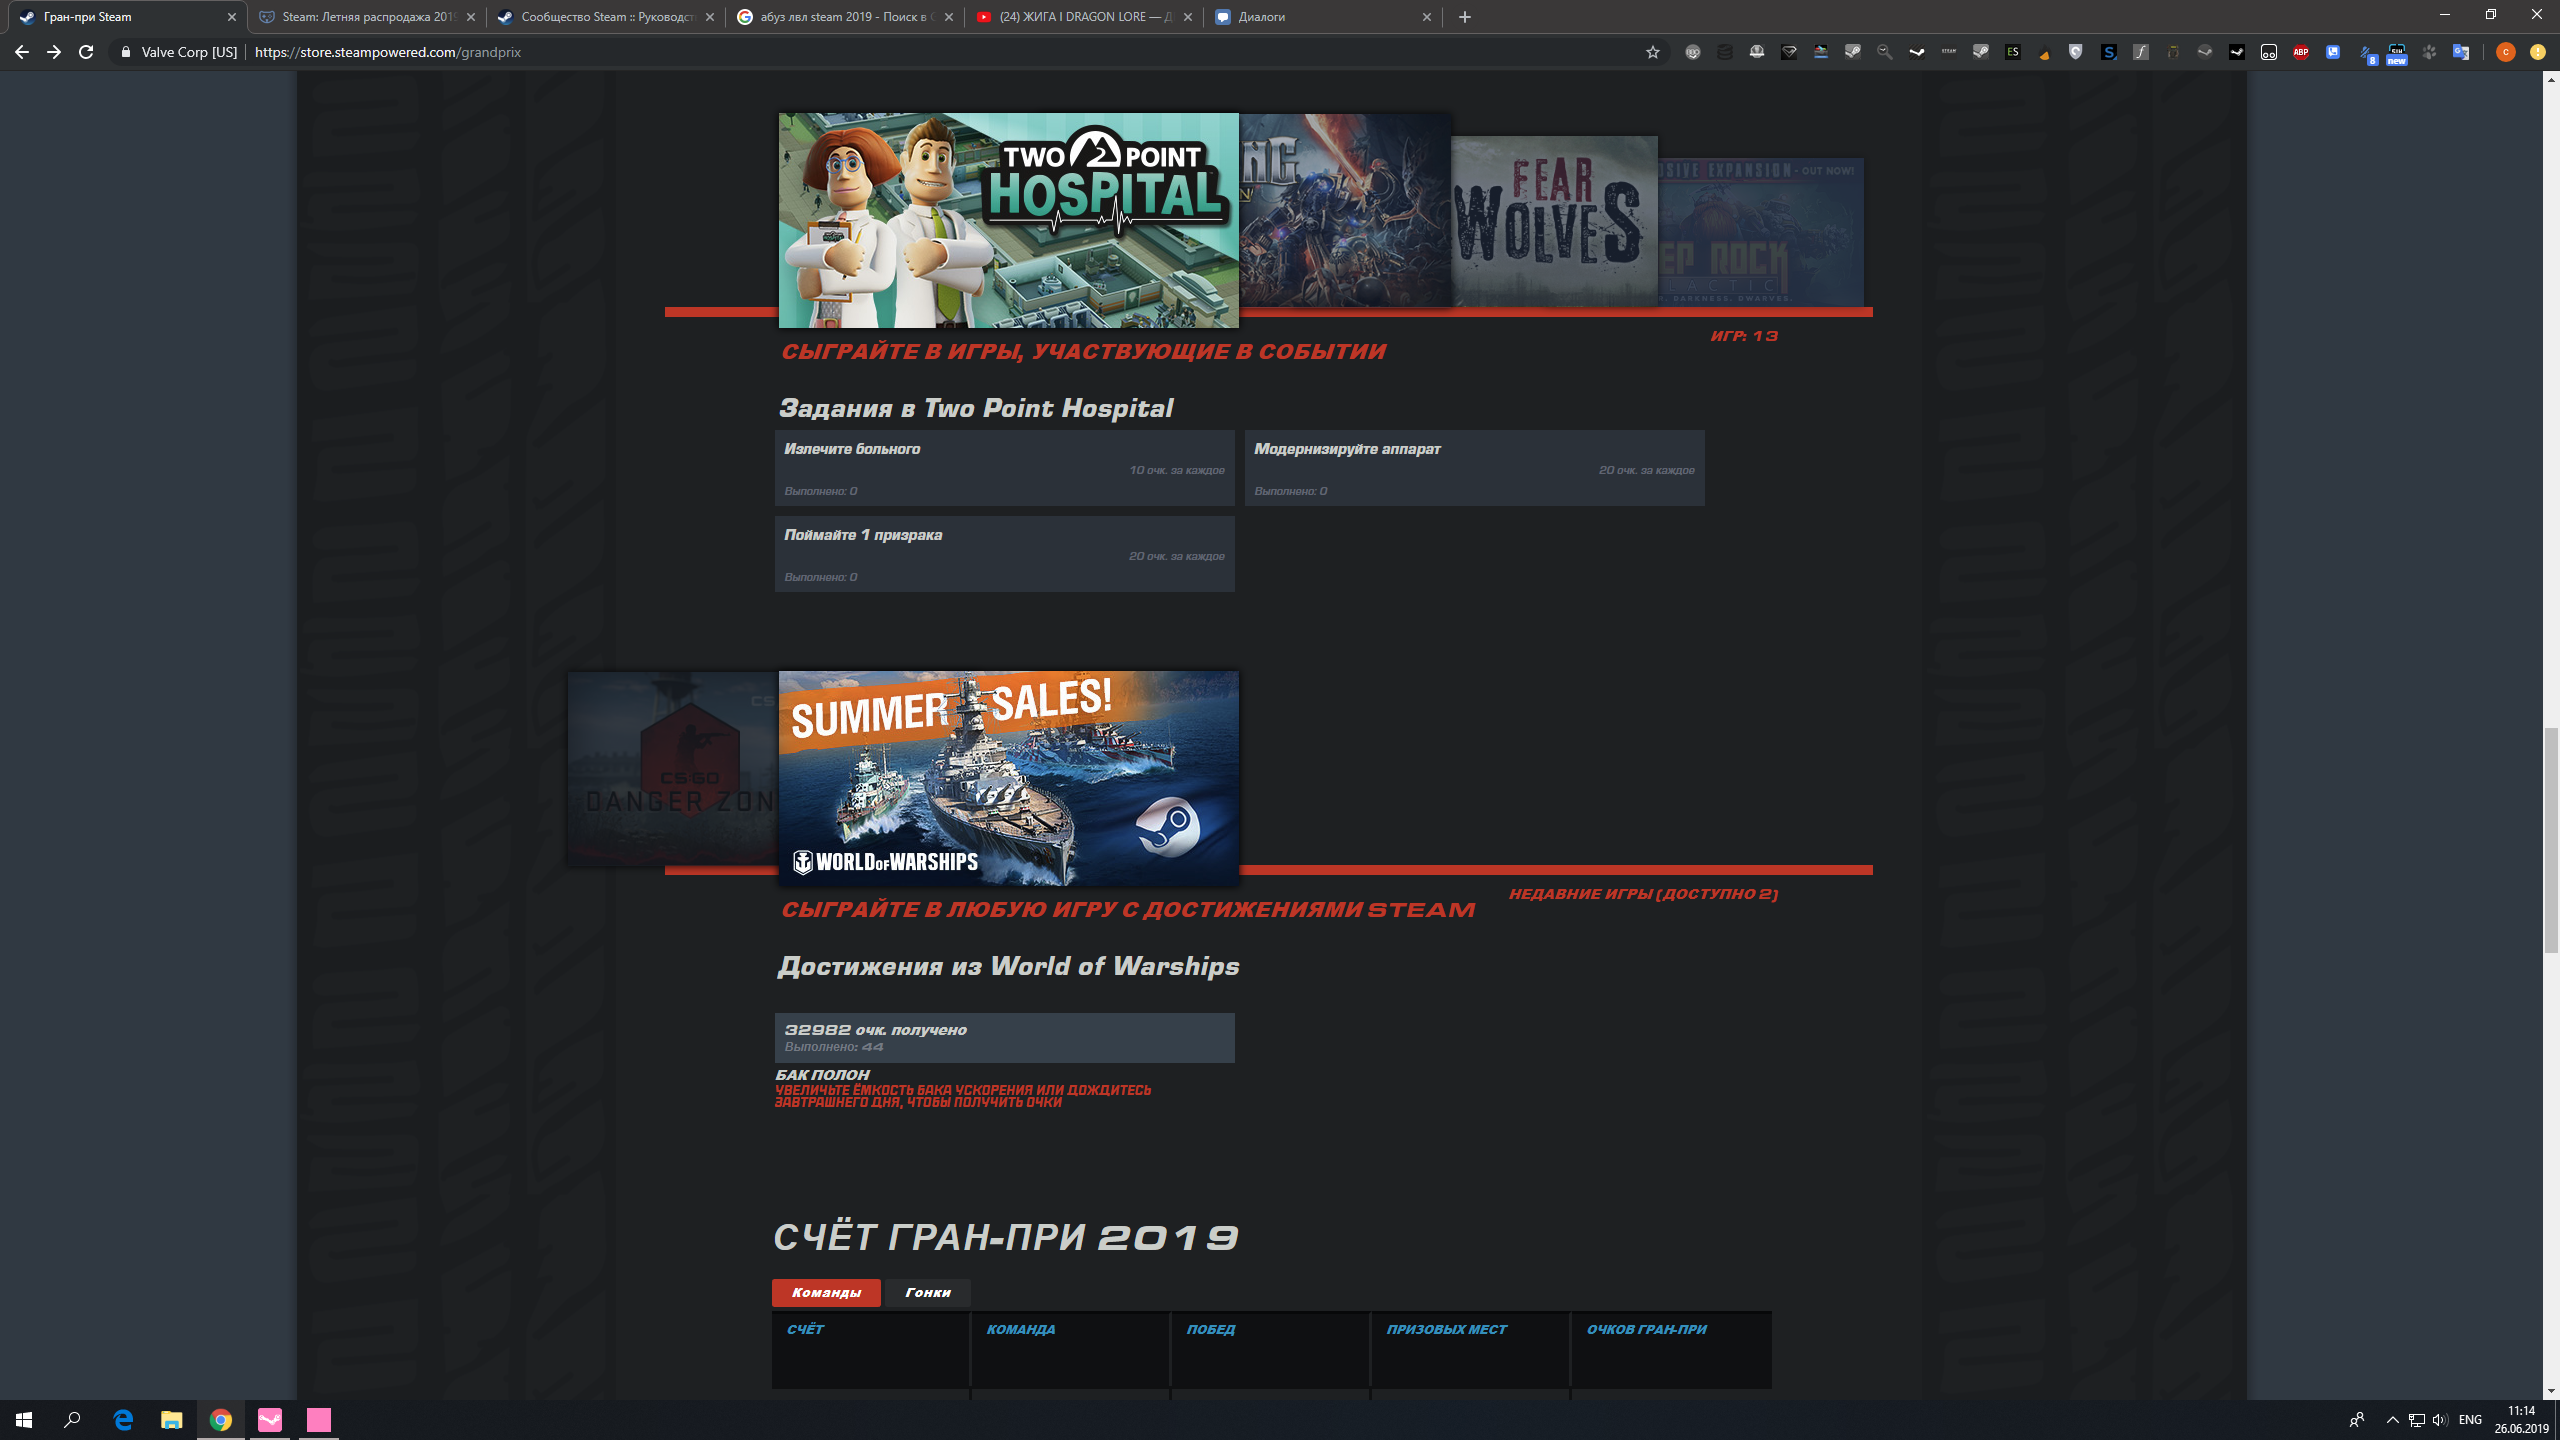
Task: Open Windows search from the taskbar
Action: 72,1419
